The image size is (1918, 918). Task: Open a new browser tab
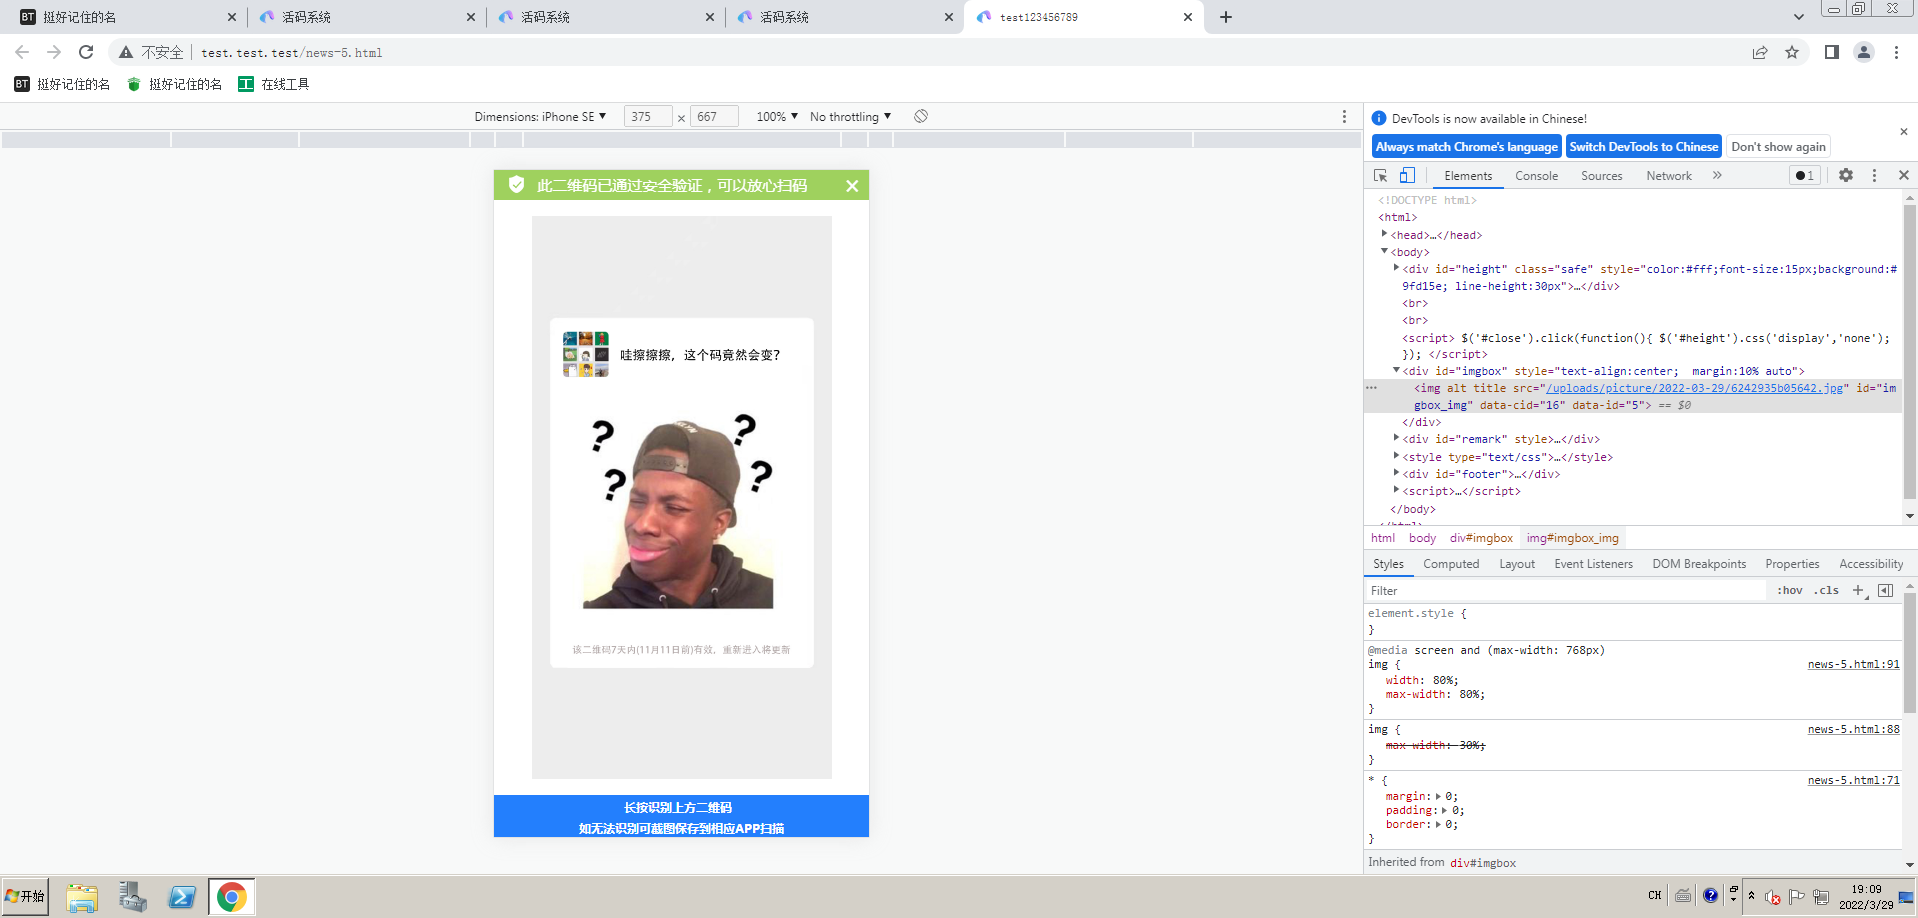pos(1226,17)
